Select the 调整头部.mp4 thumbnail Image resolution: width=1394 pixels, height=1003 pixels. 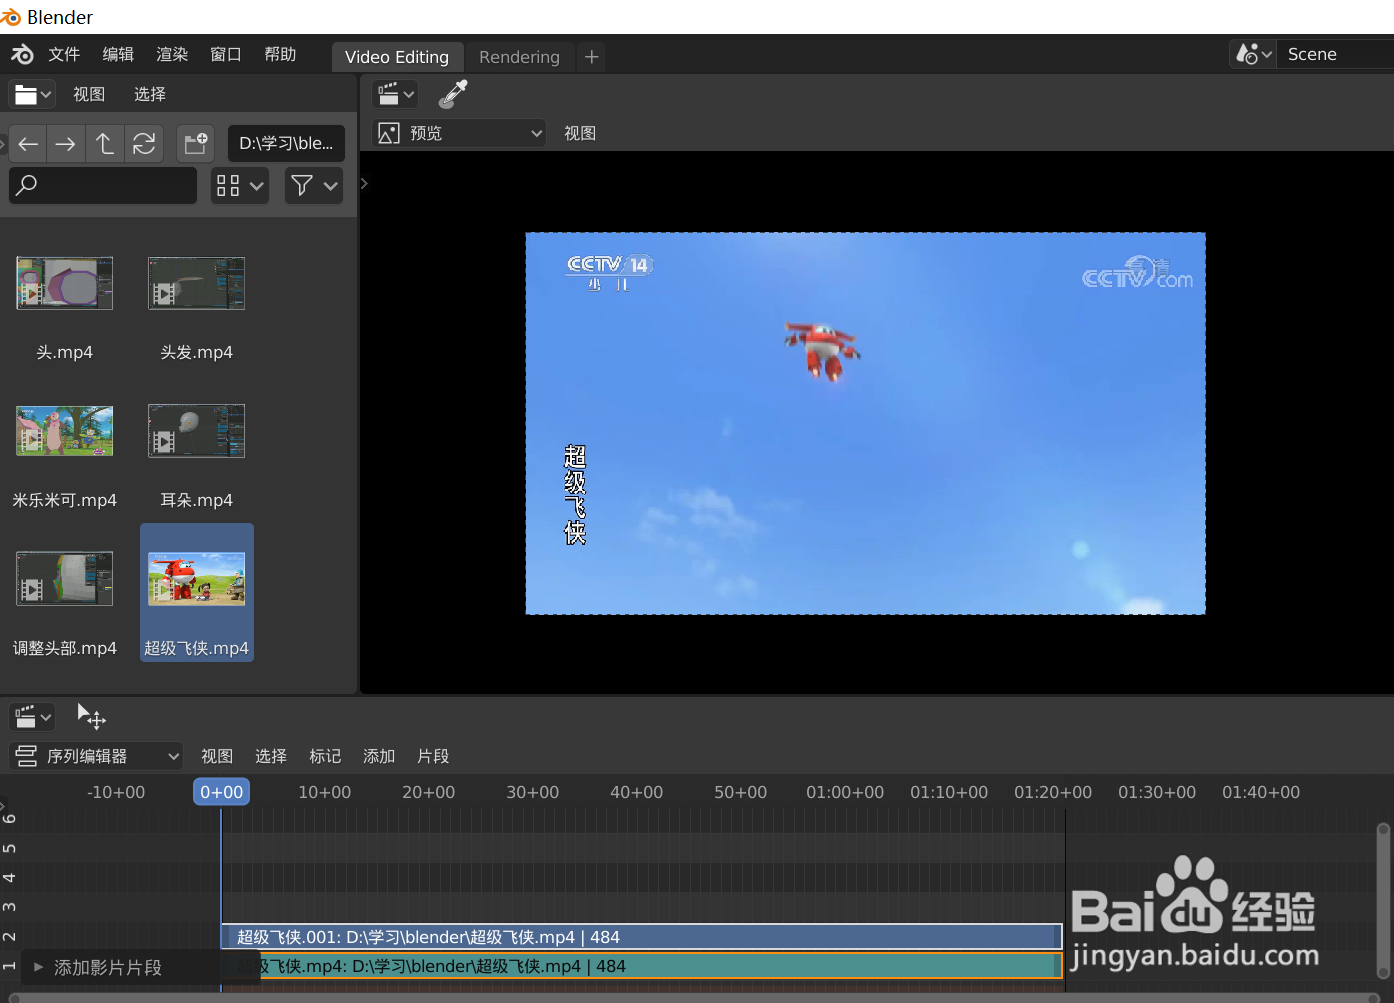(x=64, y=579)
